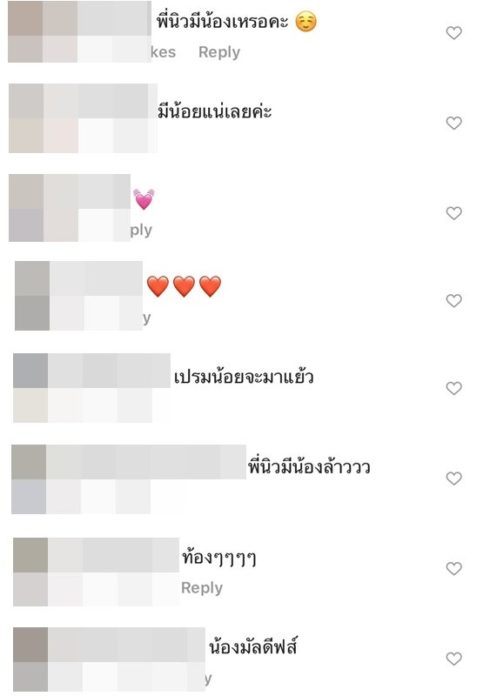Like the comment 'ท้องๆๆๆๆ'
Image resolution: width=490 pixels, height=696 pixels.
(454, 568)
